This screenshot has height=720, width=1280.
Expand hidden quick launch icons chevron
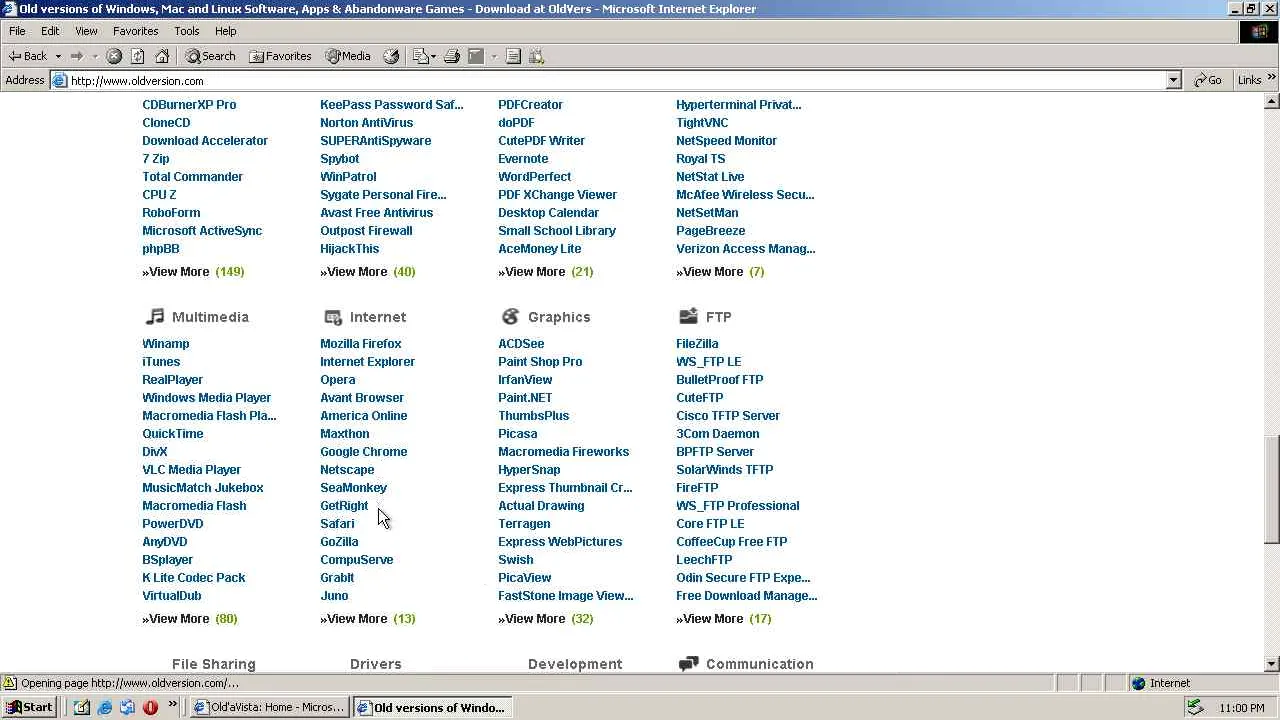coord(172,704)
